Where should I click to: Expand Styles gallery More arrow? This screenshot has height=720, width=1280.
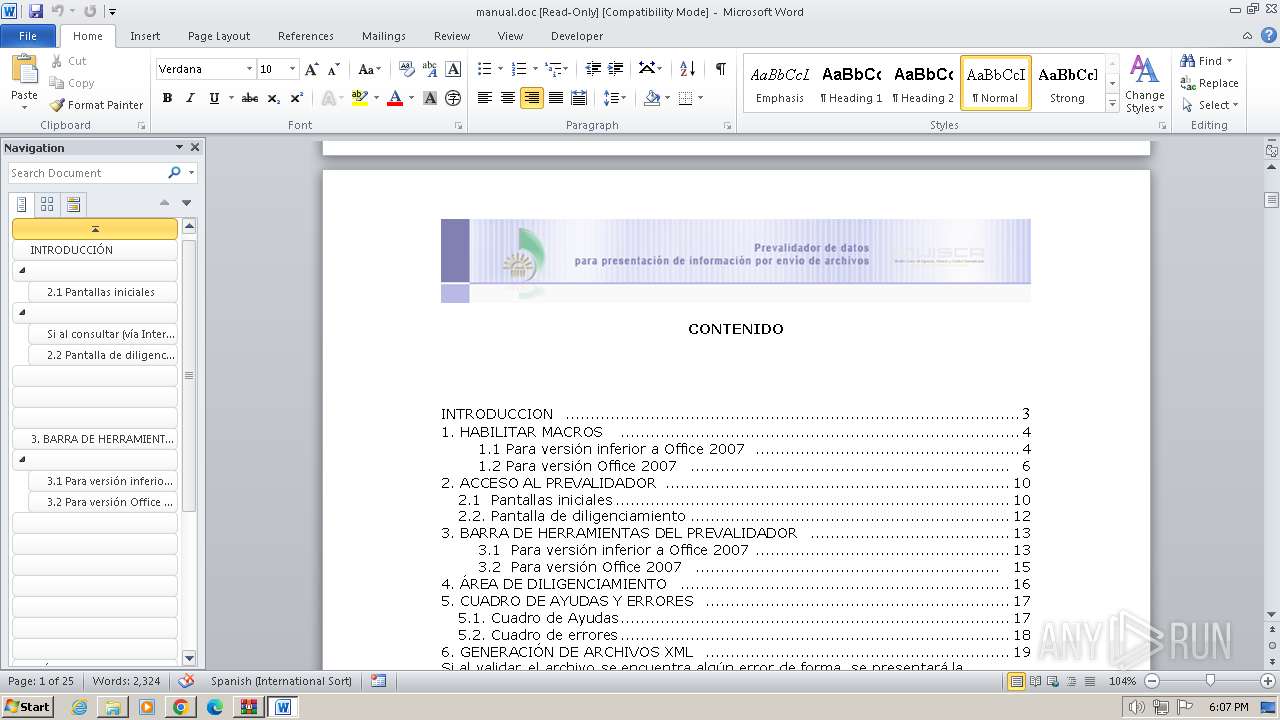(x=1112, y=103)
